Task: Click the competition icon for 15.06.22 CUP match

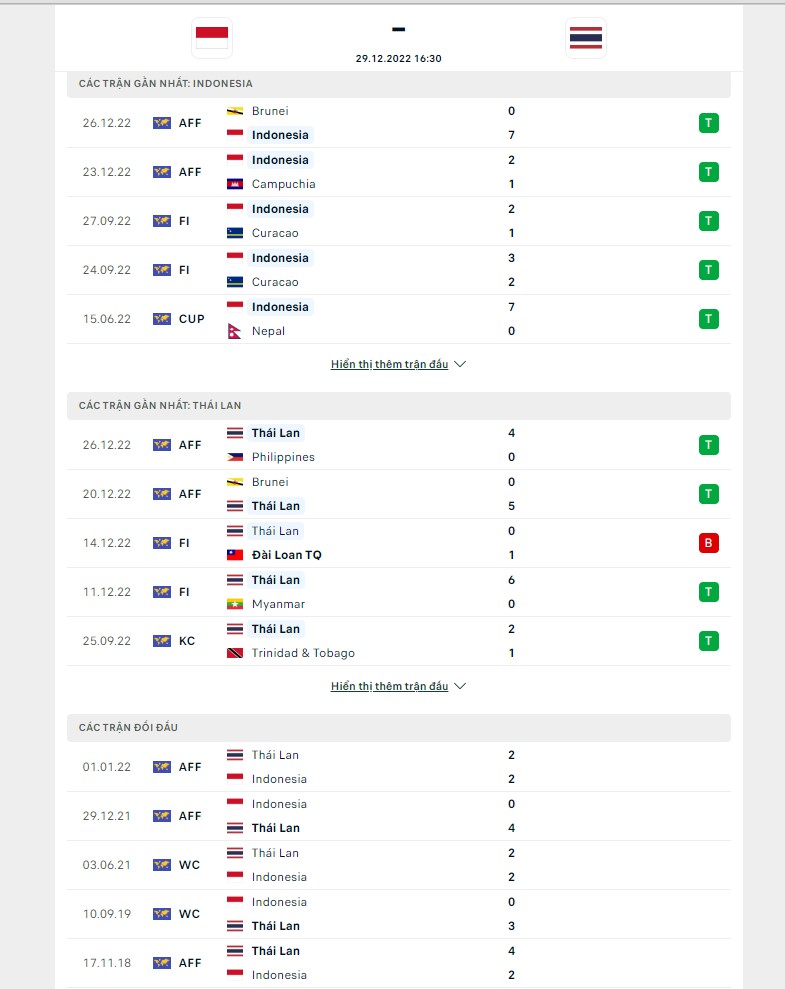Action: 162,319
